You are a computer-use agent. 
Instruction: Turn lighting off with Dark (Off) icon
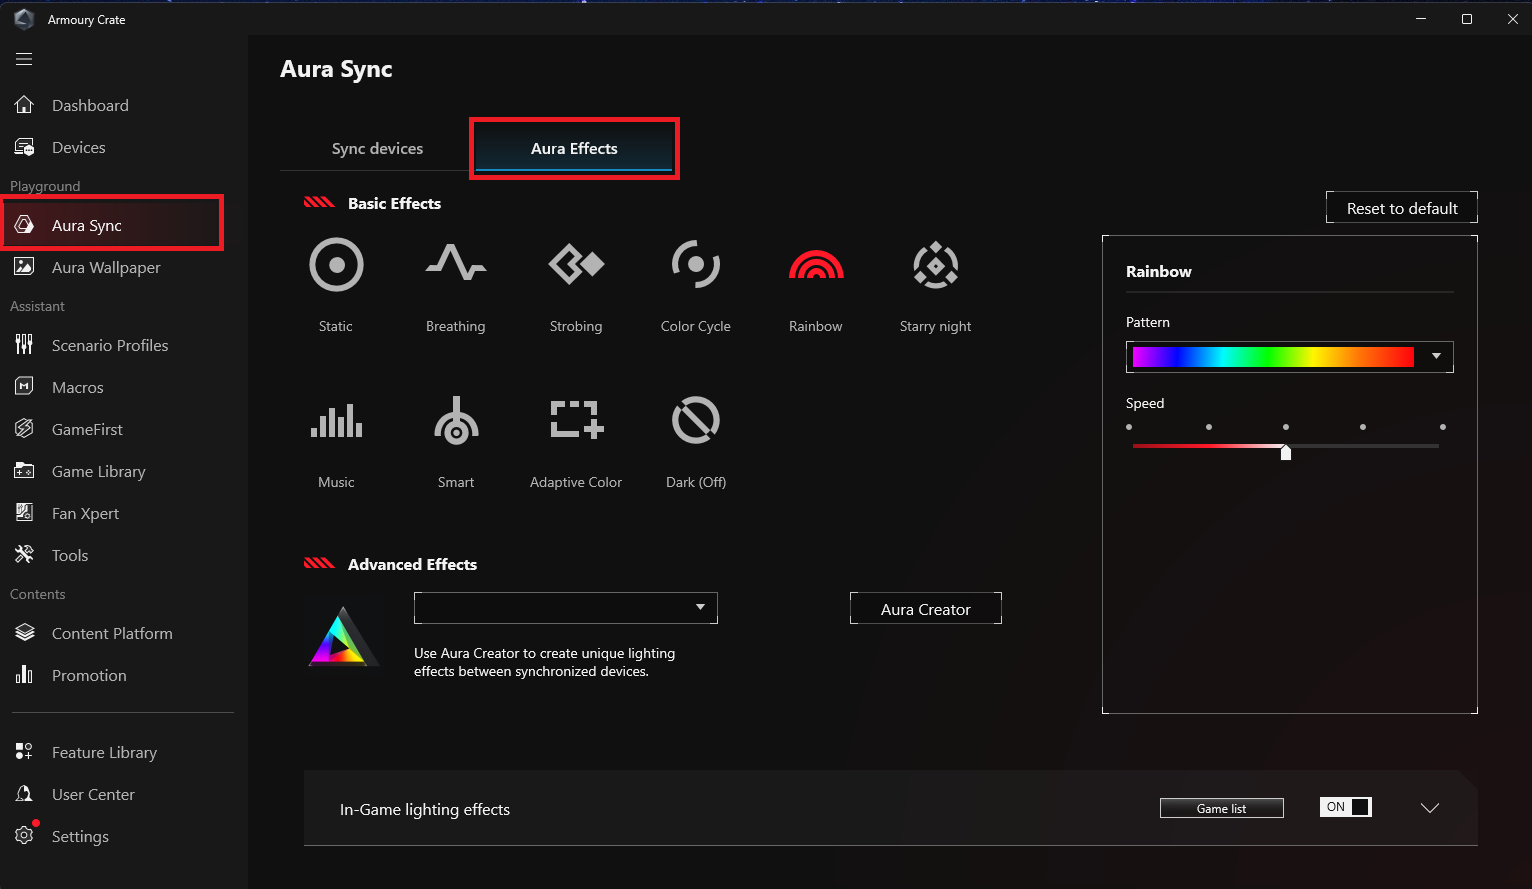(696, 420)
